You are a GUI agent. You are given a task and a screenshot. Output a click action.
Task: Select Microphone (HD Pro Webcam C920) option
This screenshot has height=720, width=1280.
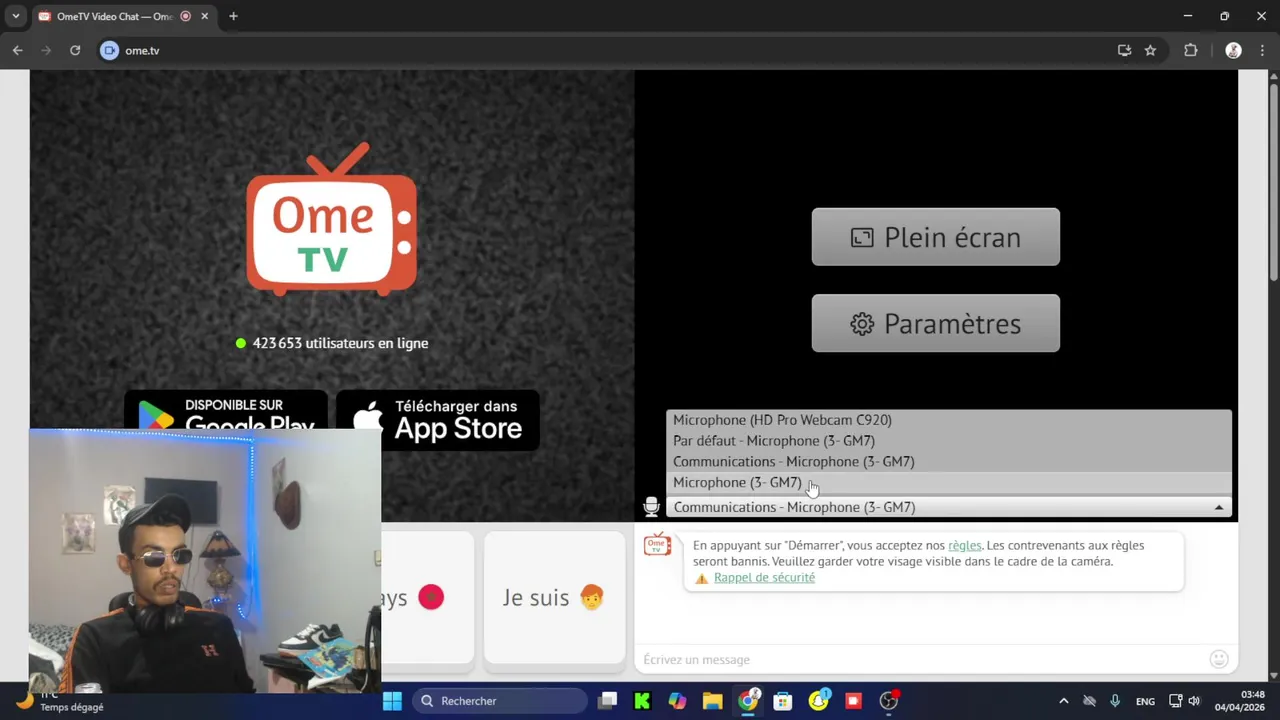(949, 420)
